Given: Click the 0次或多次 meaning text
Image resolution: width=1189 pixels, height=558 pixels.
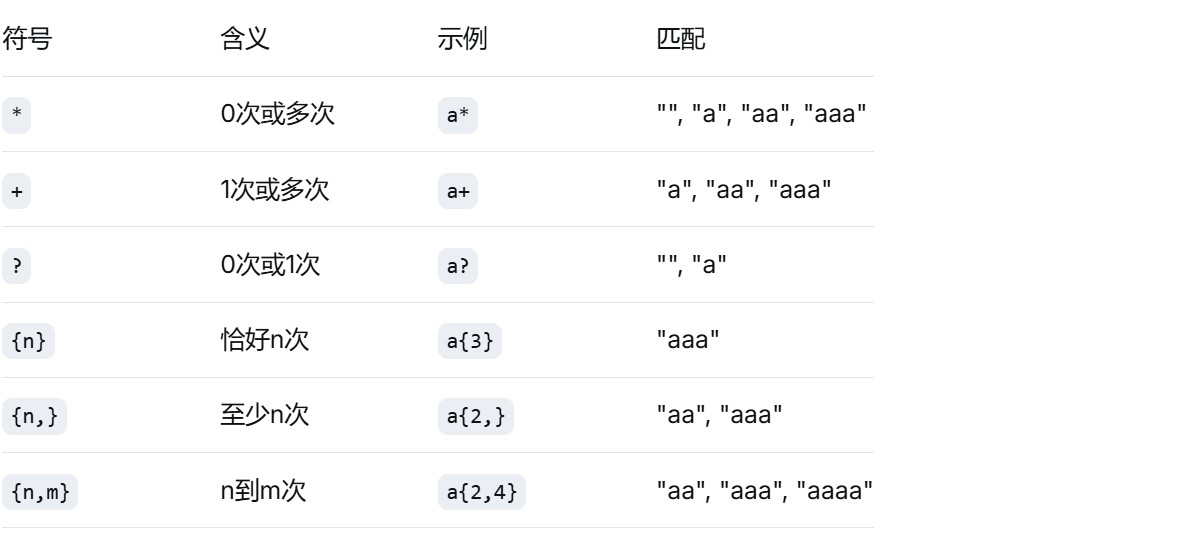Looking at the screenshot, I should point(277,115).
